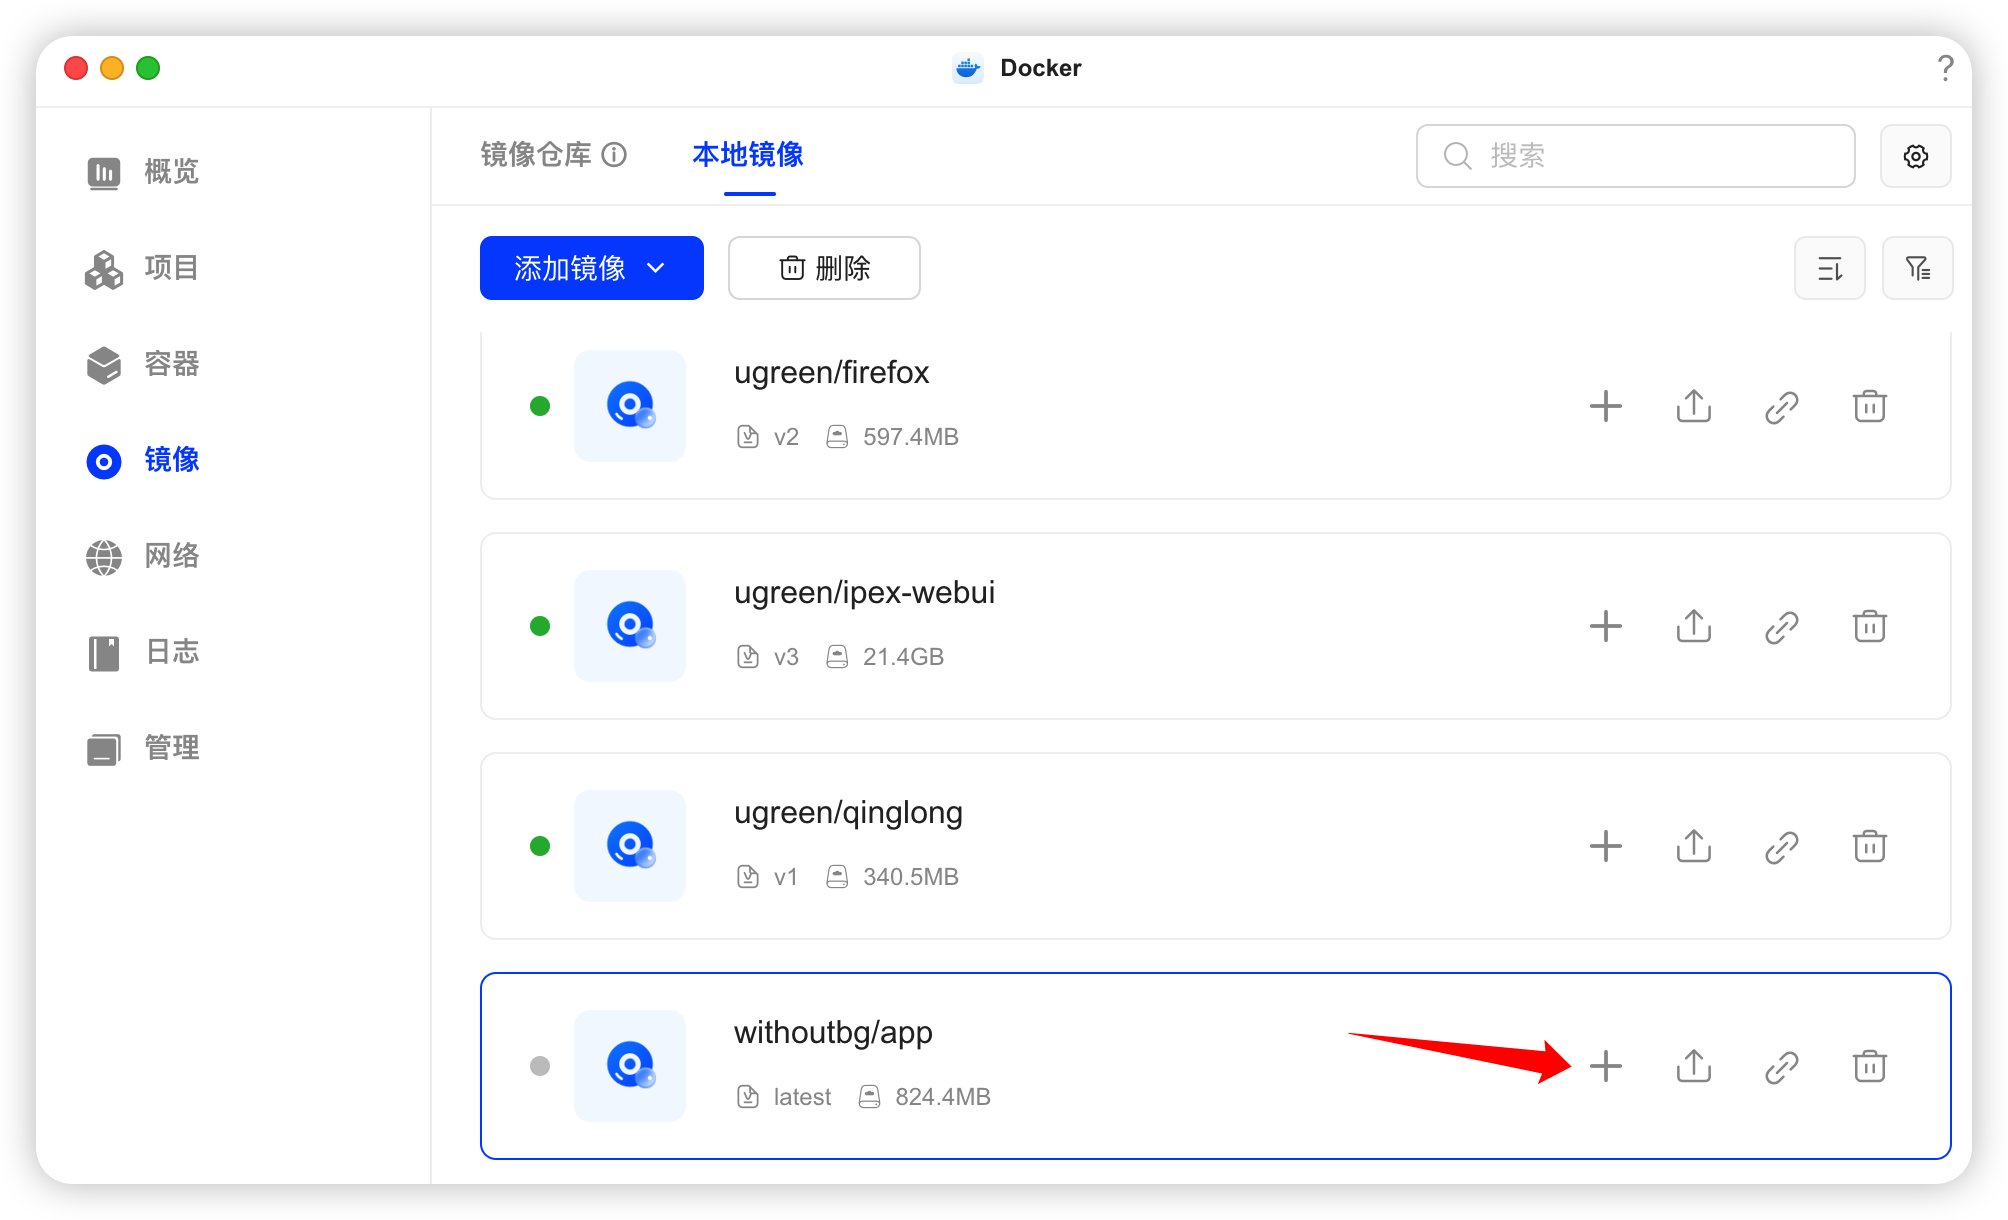Click the 删除 button
The width and height of the screenshot is (2008, 1220).
[824, 268]
